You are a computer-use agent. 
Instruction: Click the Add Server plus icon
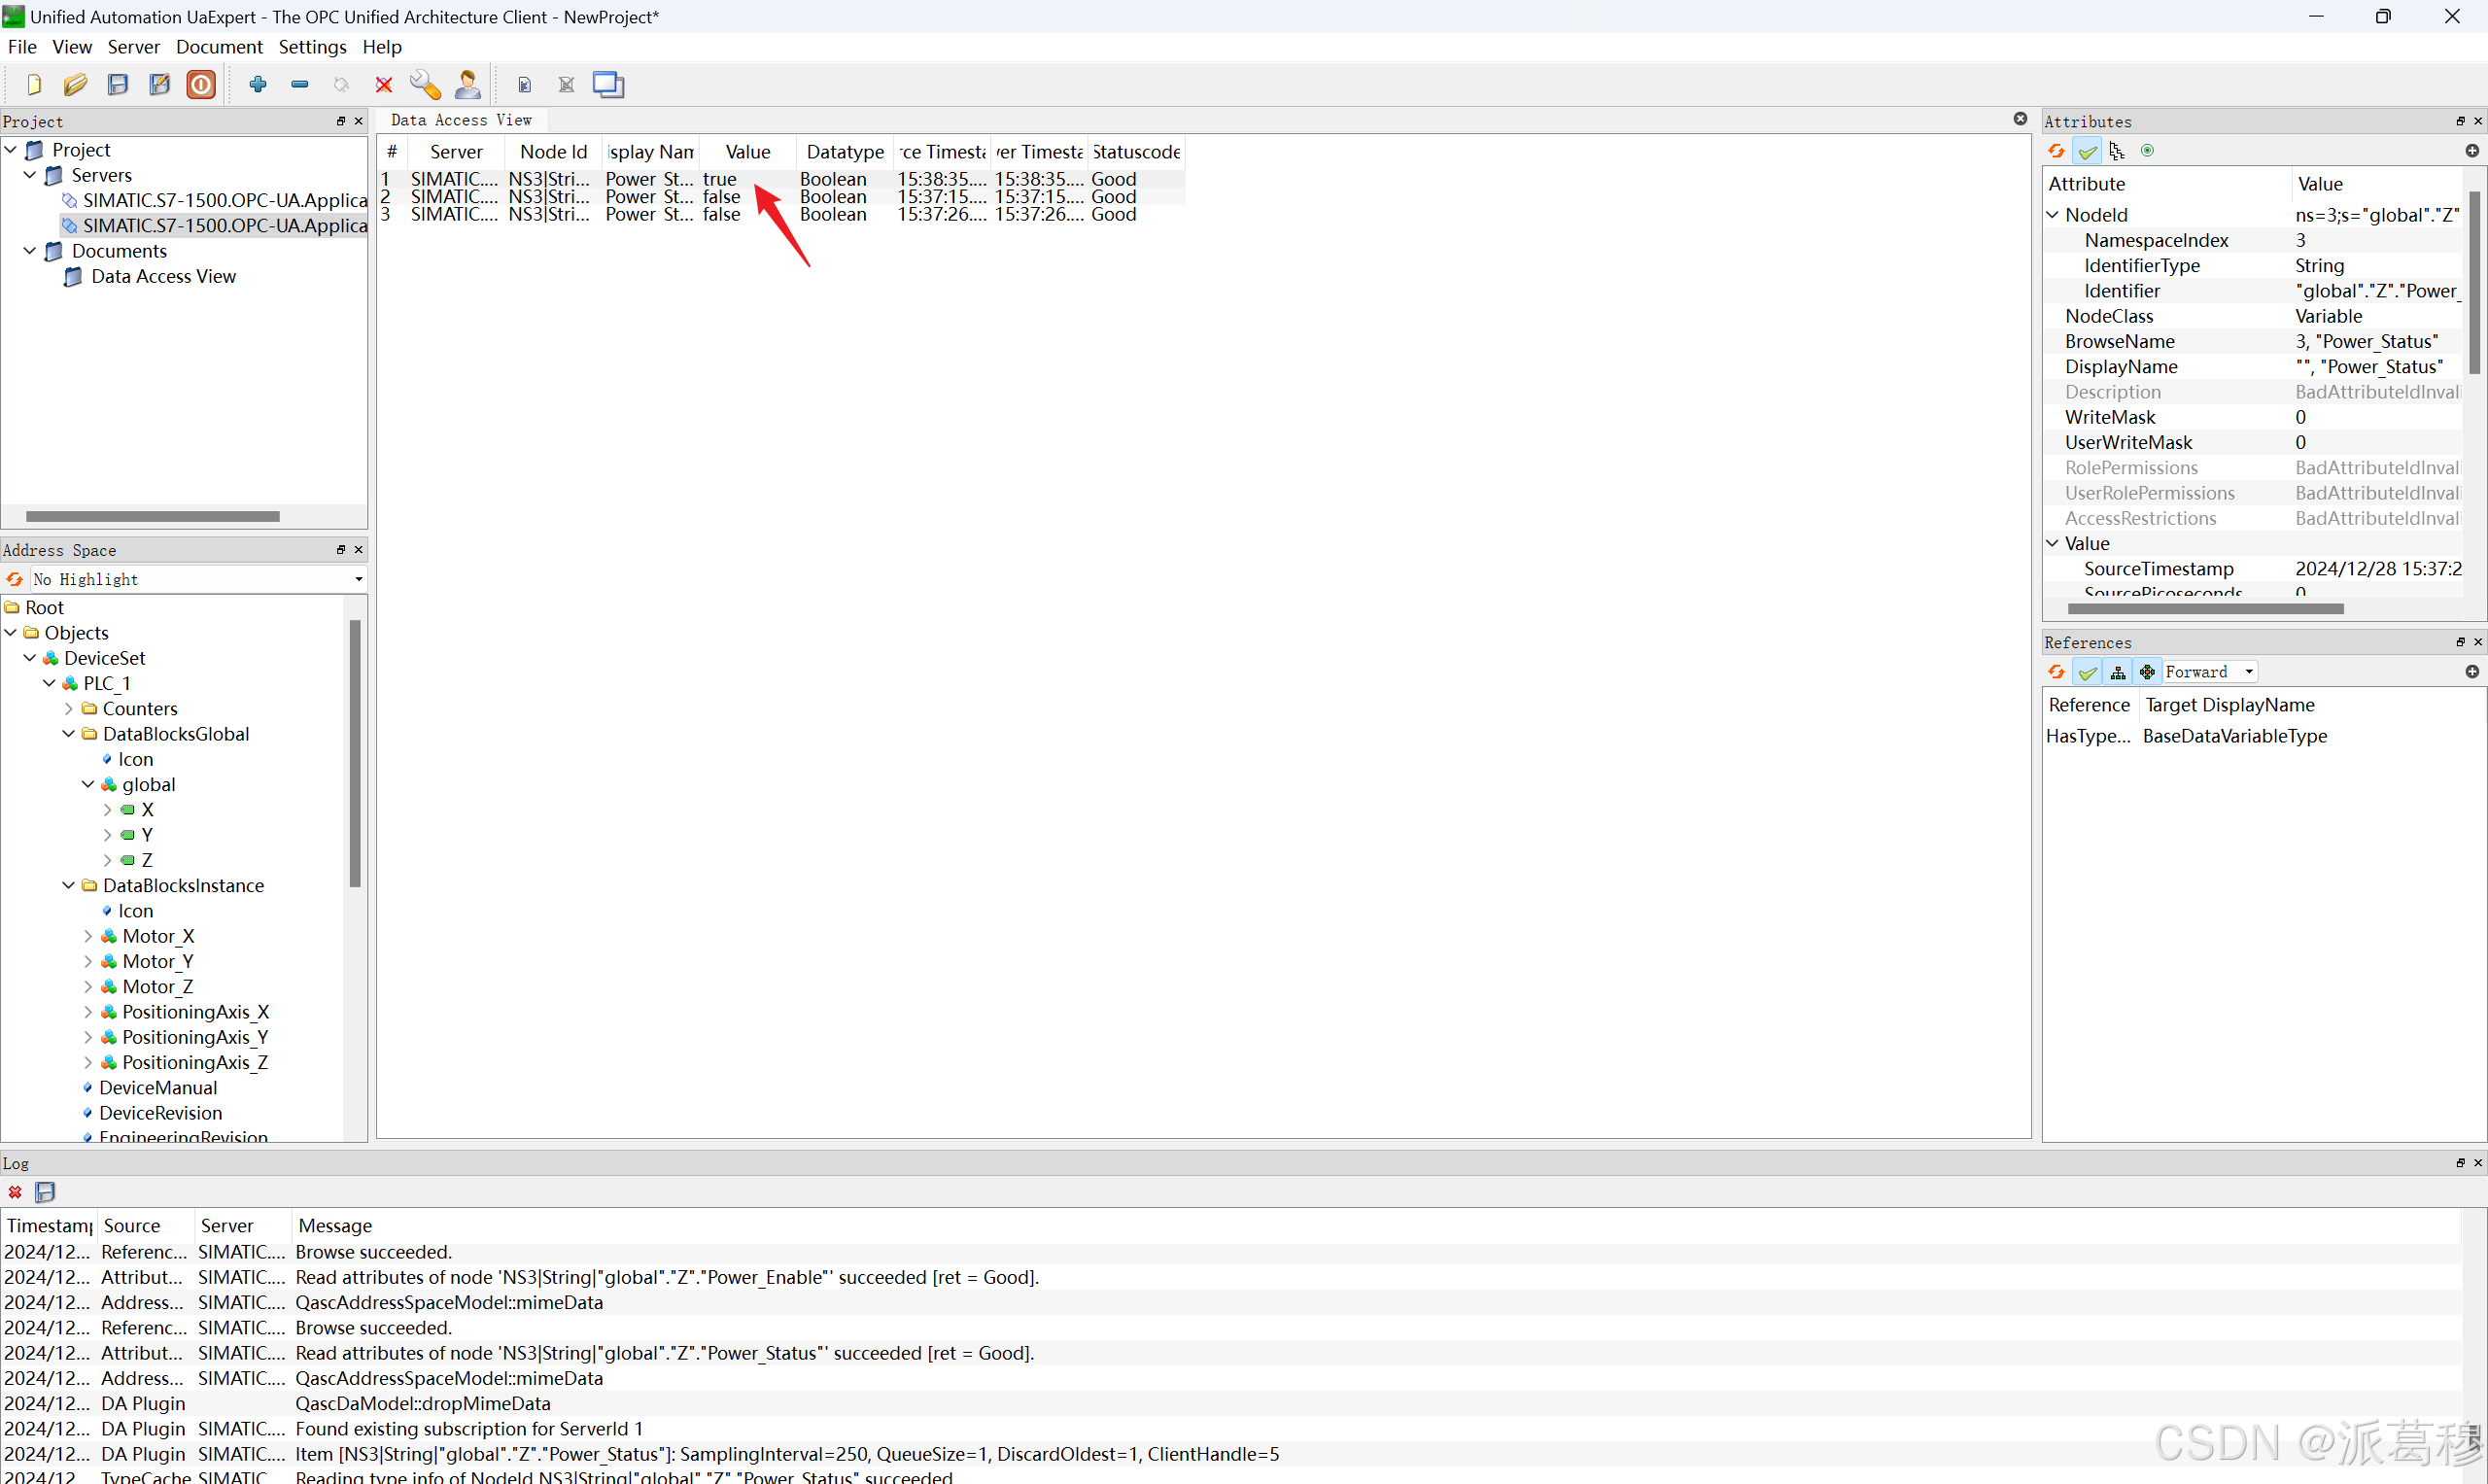tap(258, 85)
